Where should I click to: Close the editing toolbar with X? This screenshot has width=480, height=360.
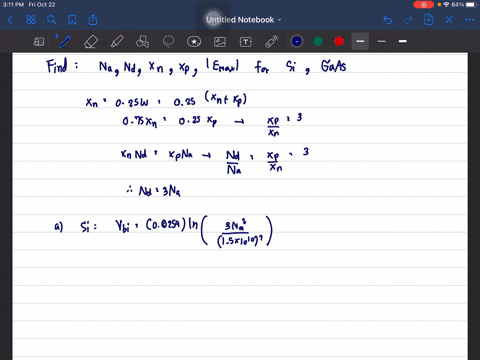449,20
